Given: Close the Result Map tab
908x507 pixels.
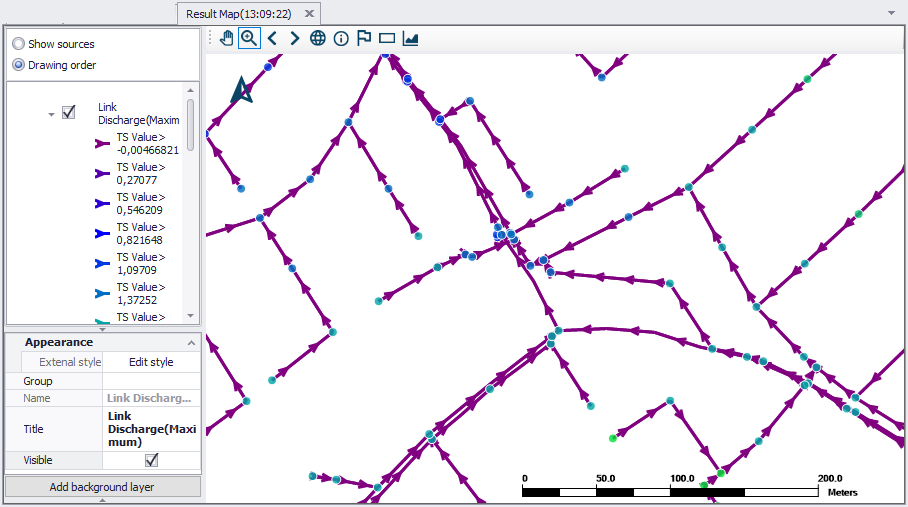Looking at the screenshot, I should coord(309,13).
